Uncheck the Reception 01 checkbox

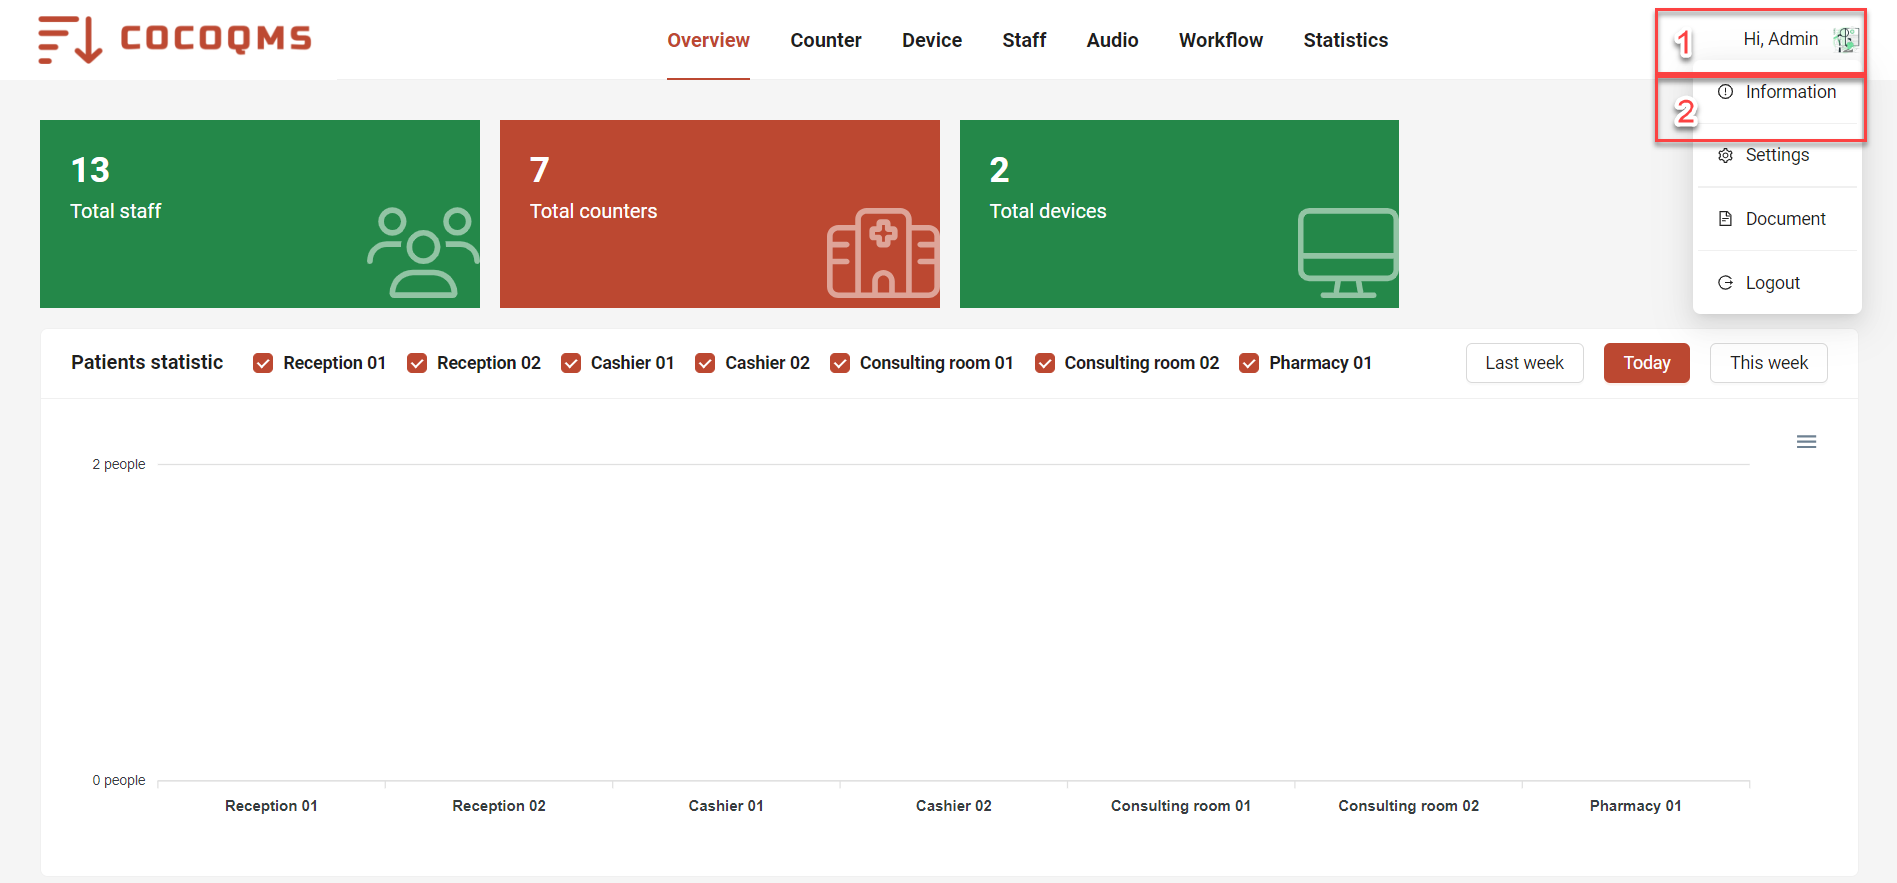[263, 363]
